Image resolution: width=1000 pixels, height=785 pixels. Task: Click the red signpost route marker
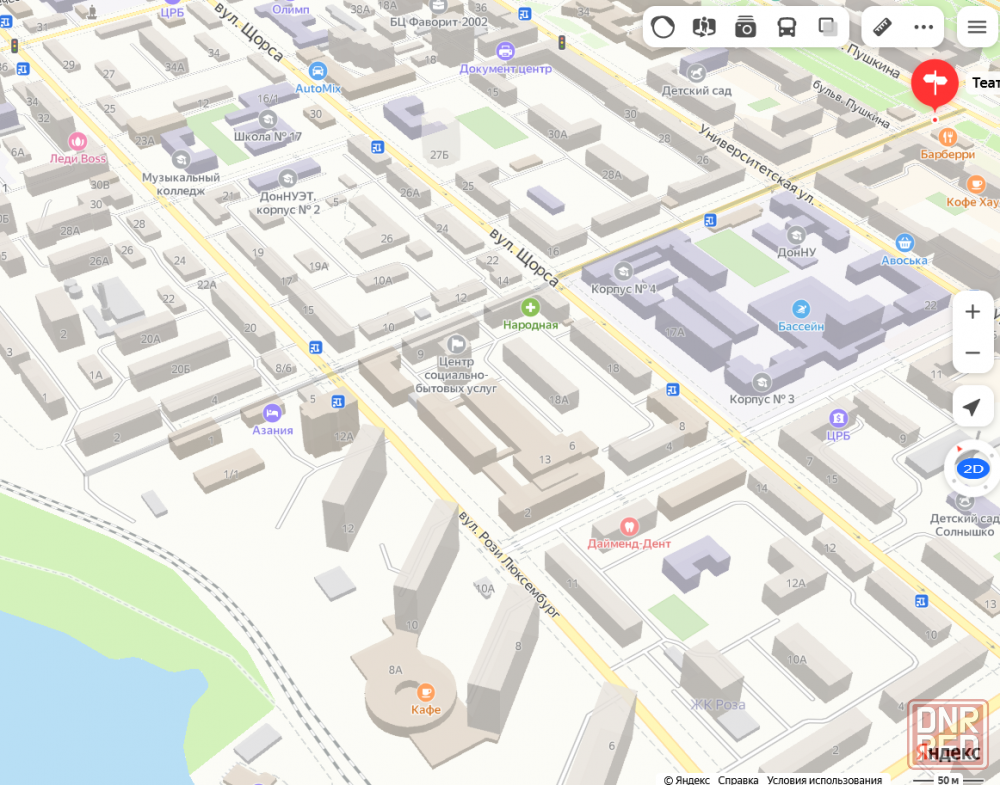coord(934,85)
